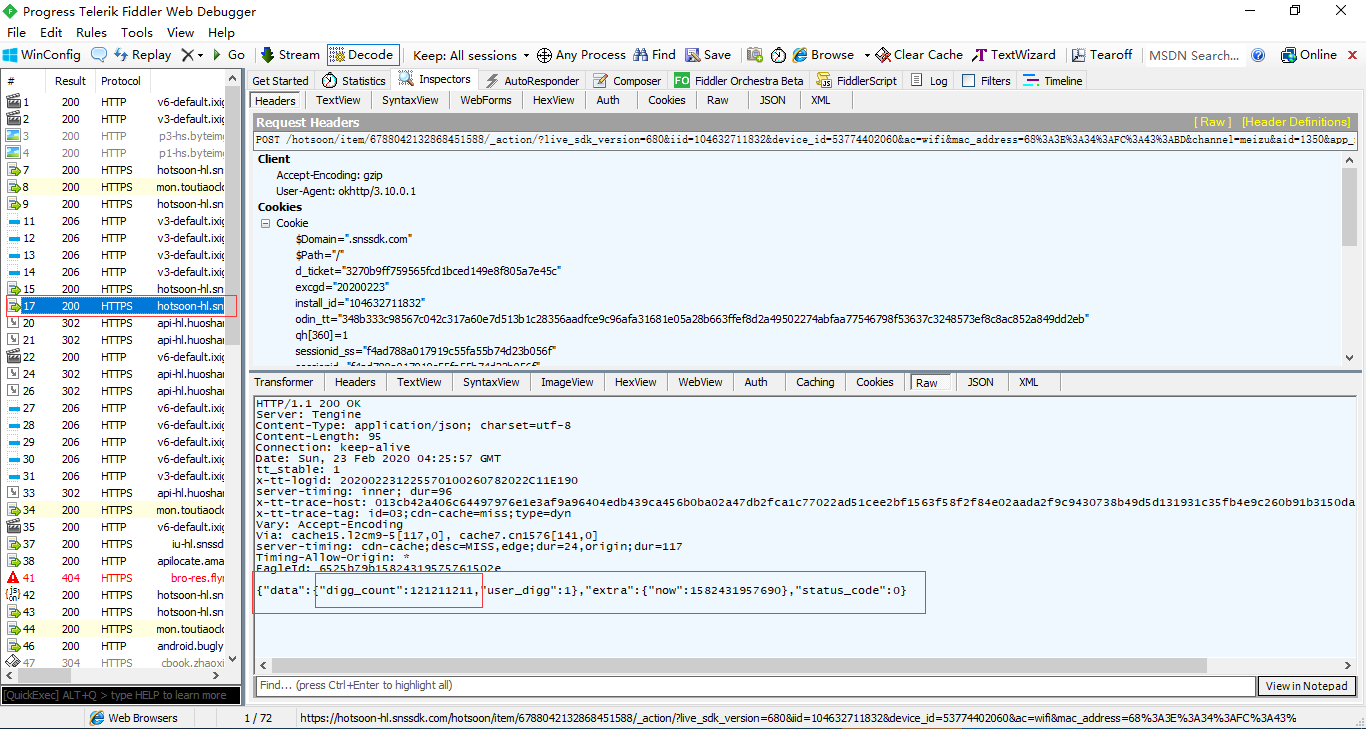Screen dimensions: 1366x729
Task: Click the Result column header
Action: click(x=70, y=81)
